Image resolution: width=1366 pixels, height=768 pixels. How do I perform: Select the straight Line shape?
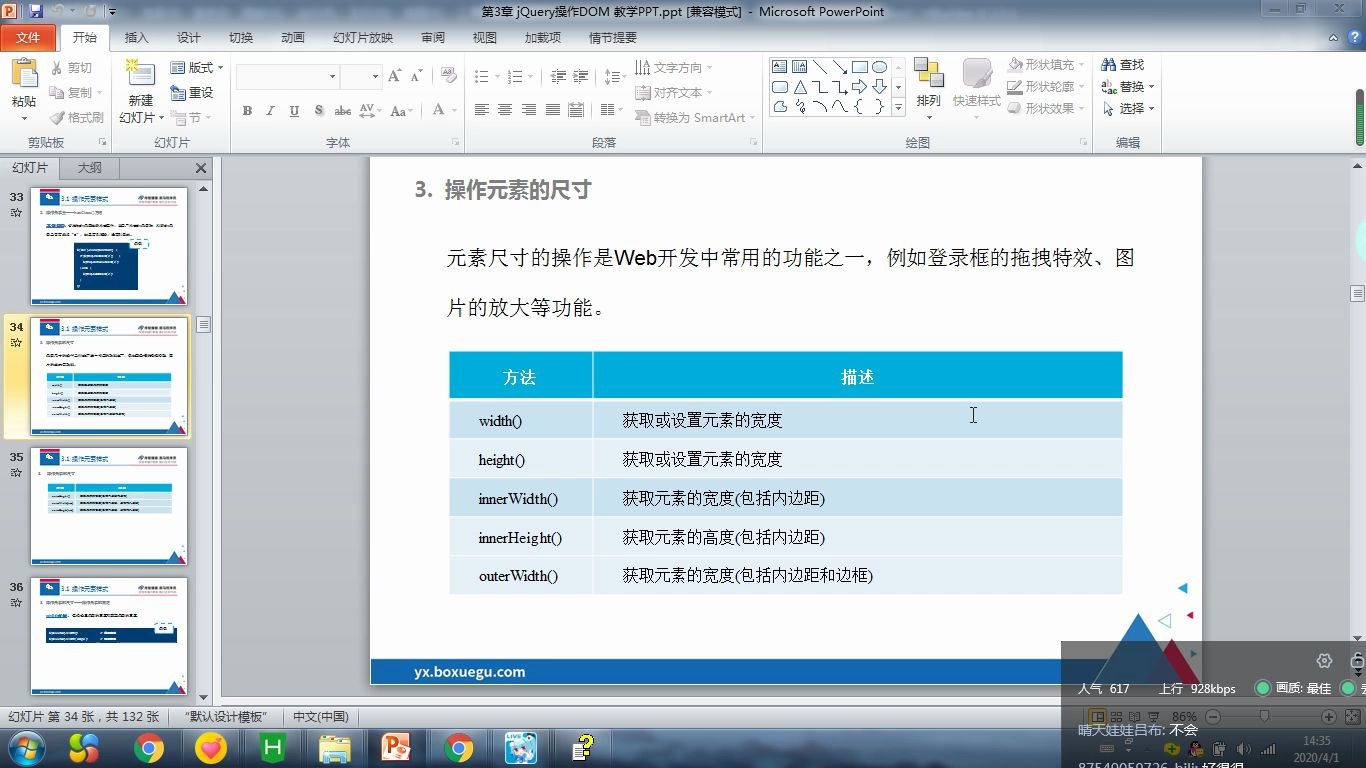[x=819, y=67]
